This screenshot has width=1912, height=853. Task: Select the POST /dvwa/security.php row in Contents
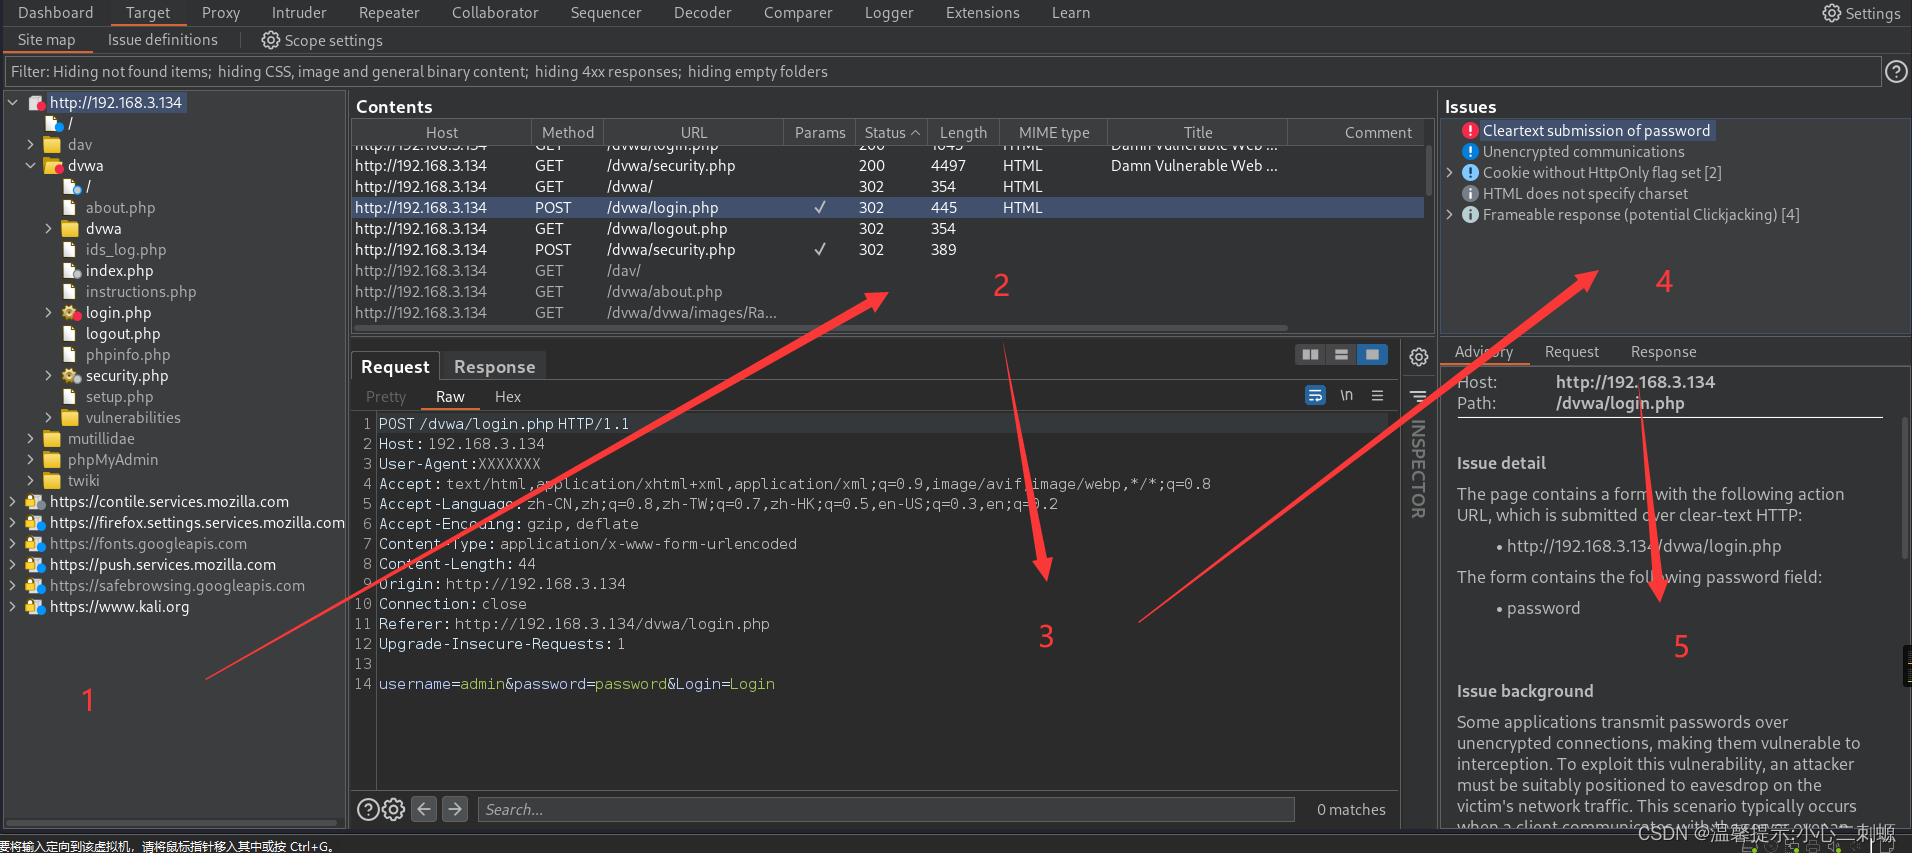[888, 250]
